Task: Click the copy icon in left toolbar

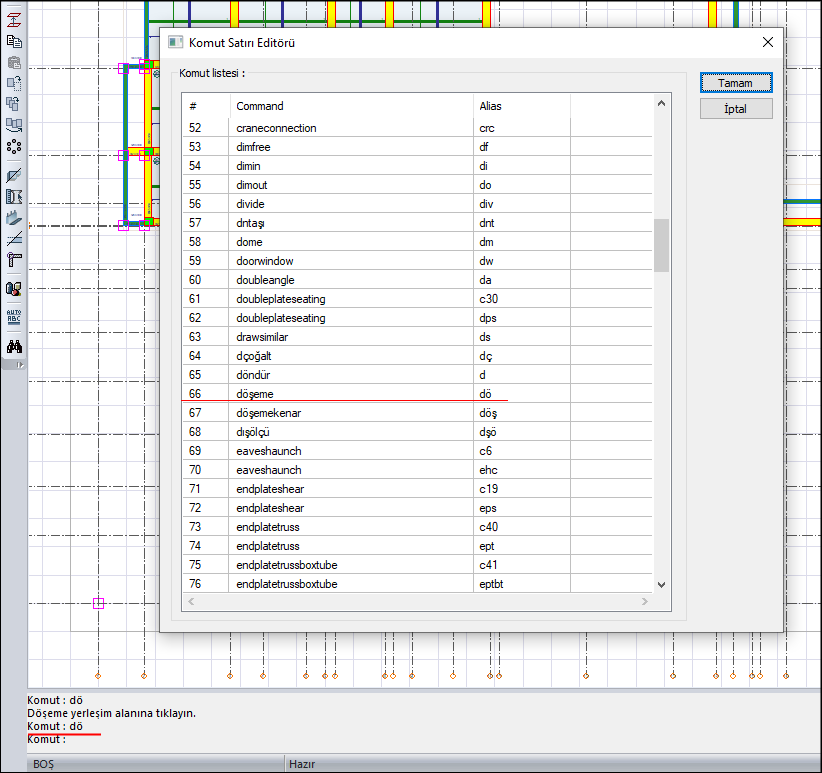Action: [x=14, y=41]
